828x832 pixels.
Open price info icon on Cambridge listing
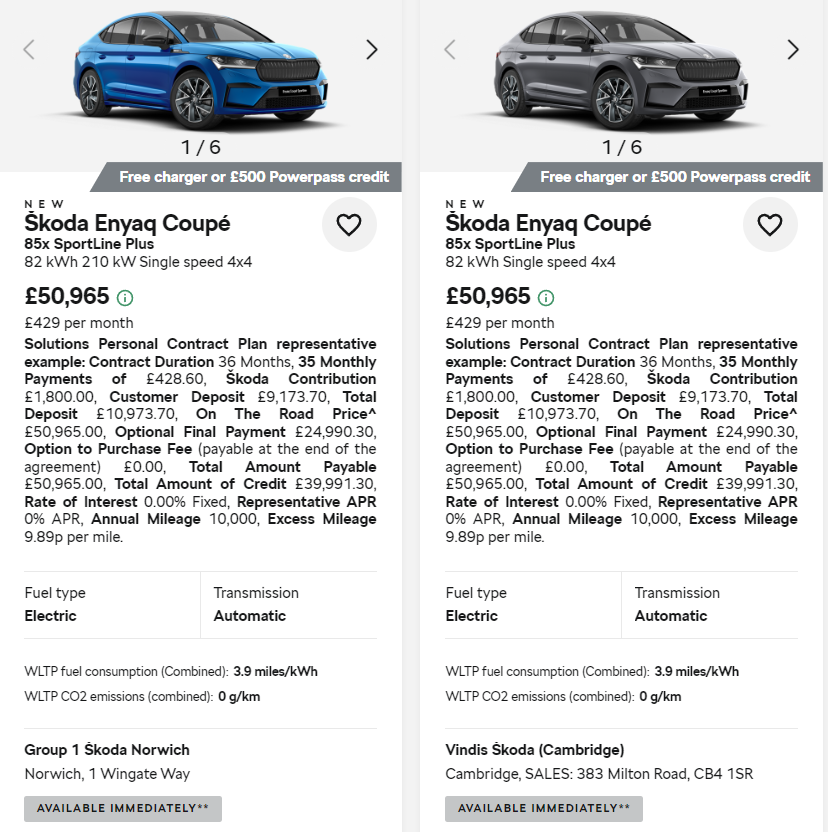[x=546, y=298]
